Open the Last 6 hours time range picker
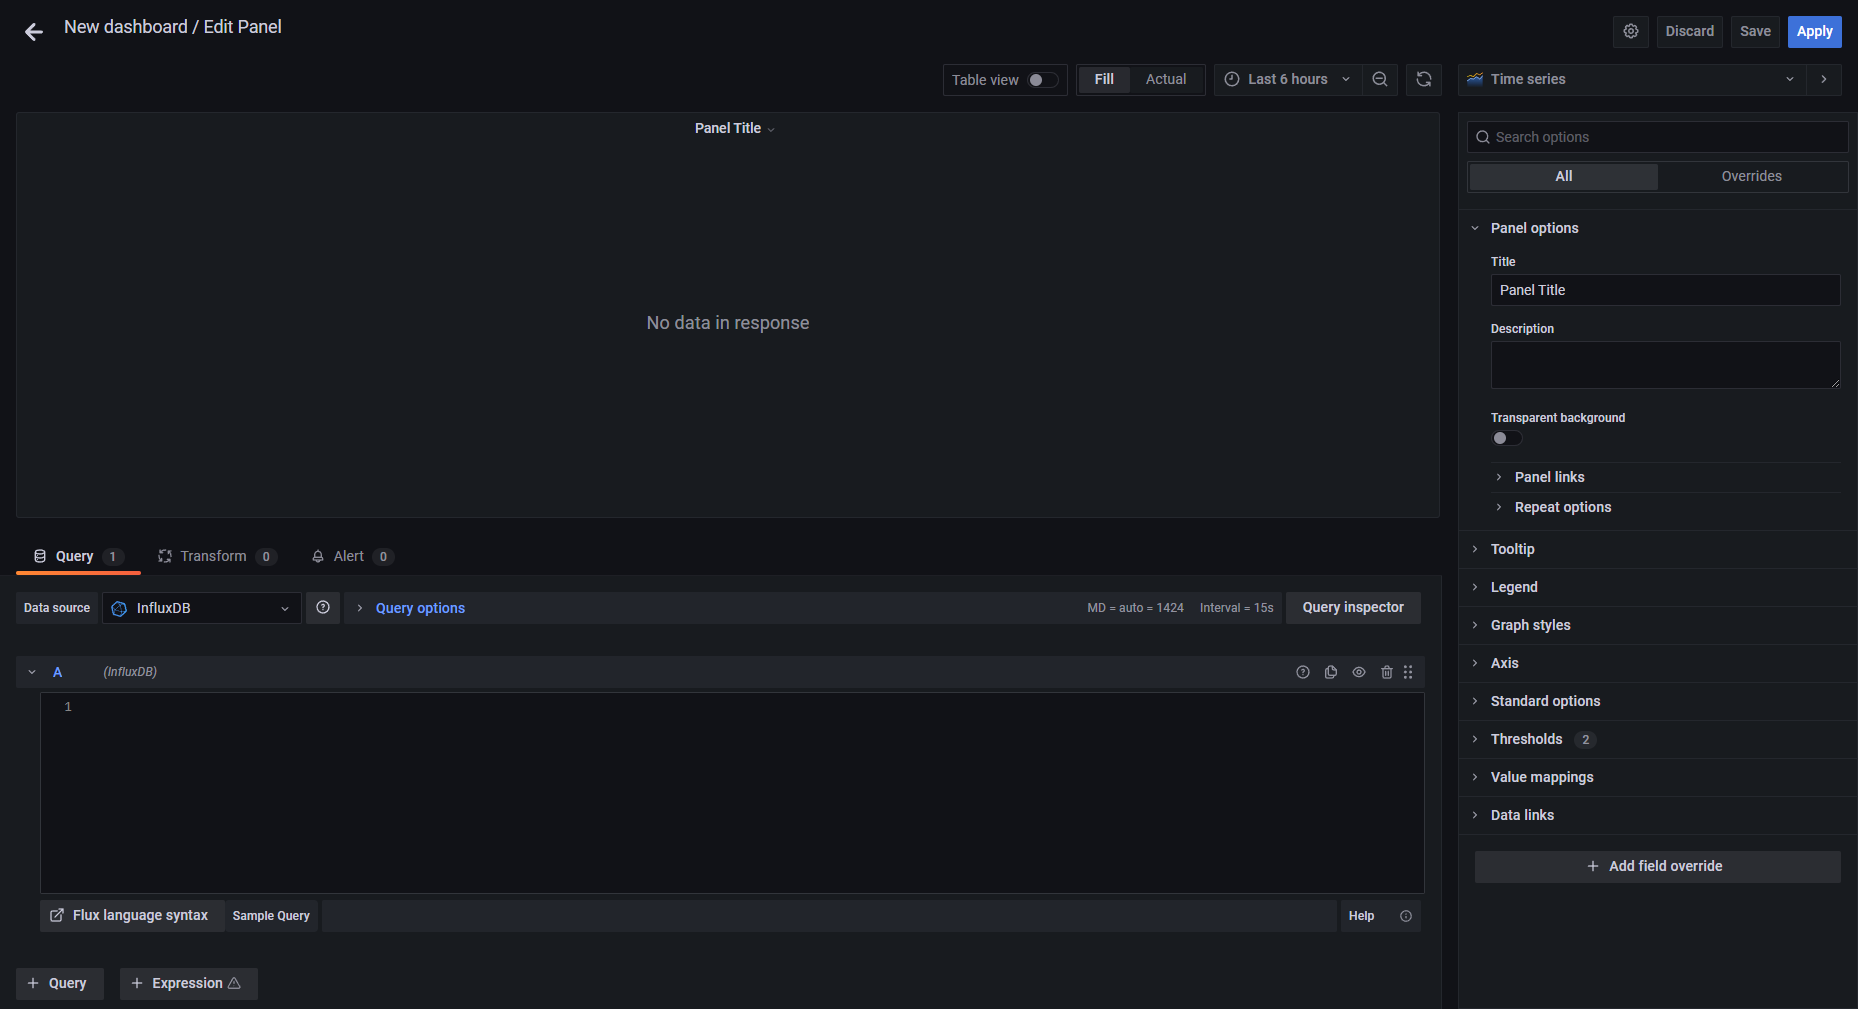The height and width of the screenshot is (1009, 1858). tap(1287, 79)
